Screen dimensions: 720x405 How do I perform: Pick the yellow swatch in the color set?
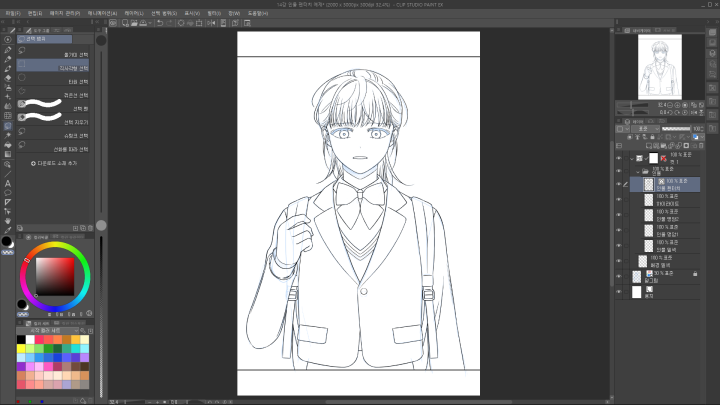point(21,348)
